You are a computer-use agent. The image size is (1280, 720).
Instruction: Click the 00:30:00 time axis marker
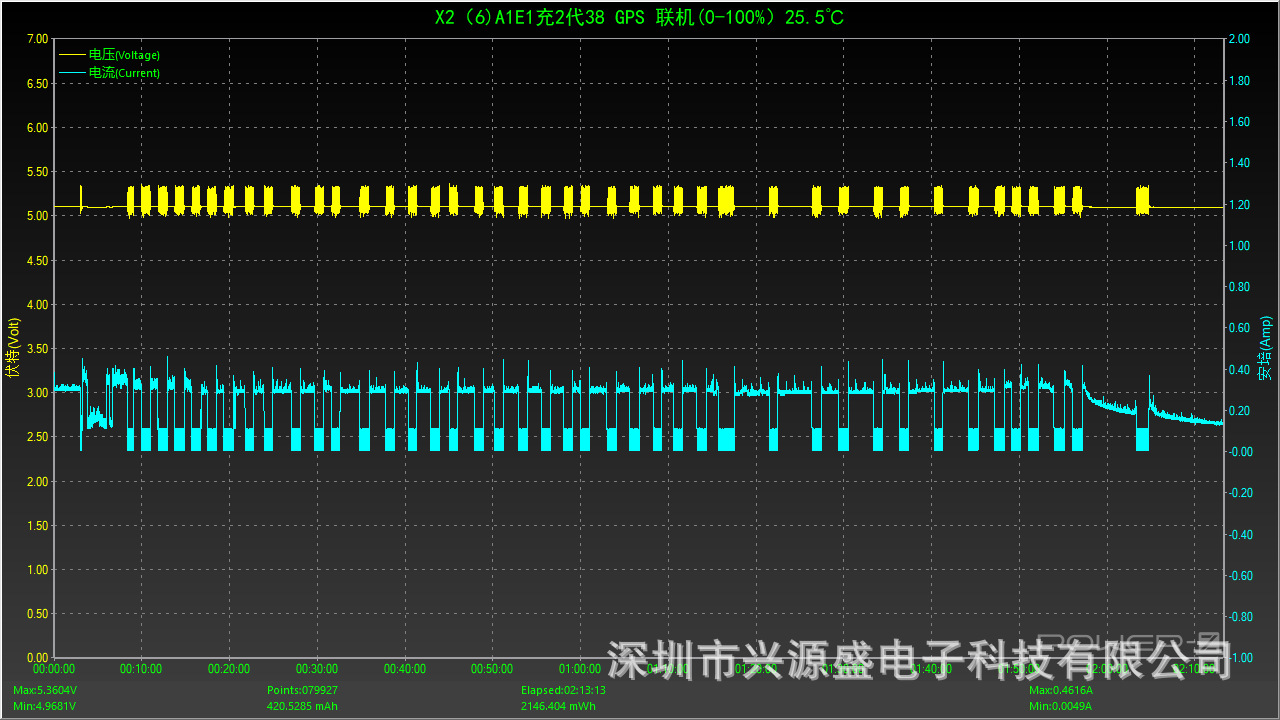coord(317,669)
